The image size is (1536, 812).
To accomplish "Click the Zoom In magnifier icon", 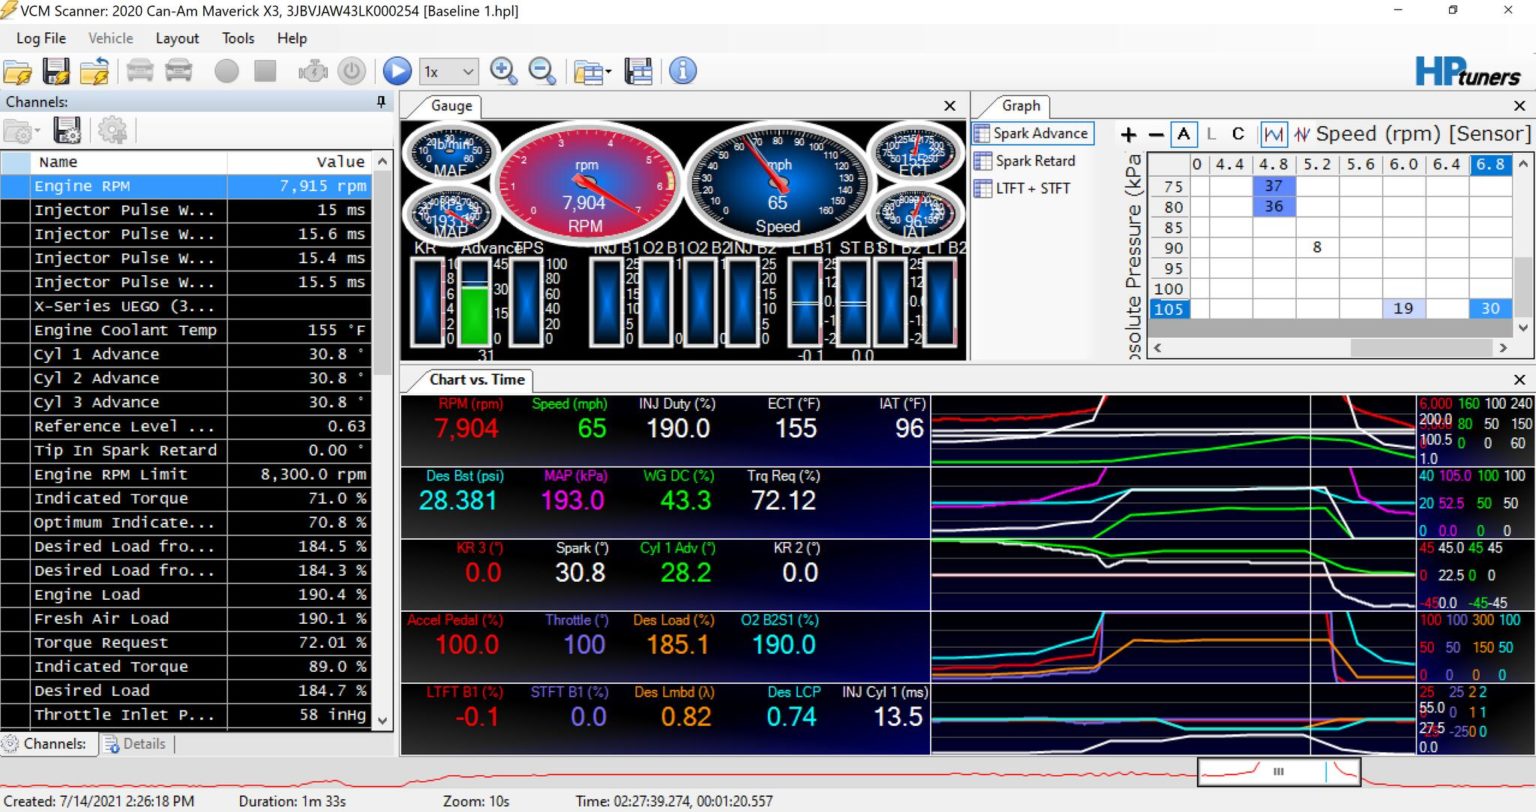I will (x=503, y=71).
